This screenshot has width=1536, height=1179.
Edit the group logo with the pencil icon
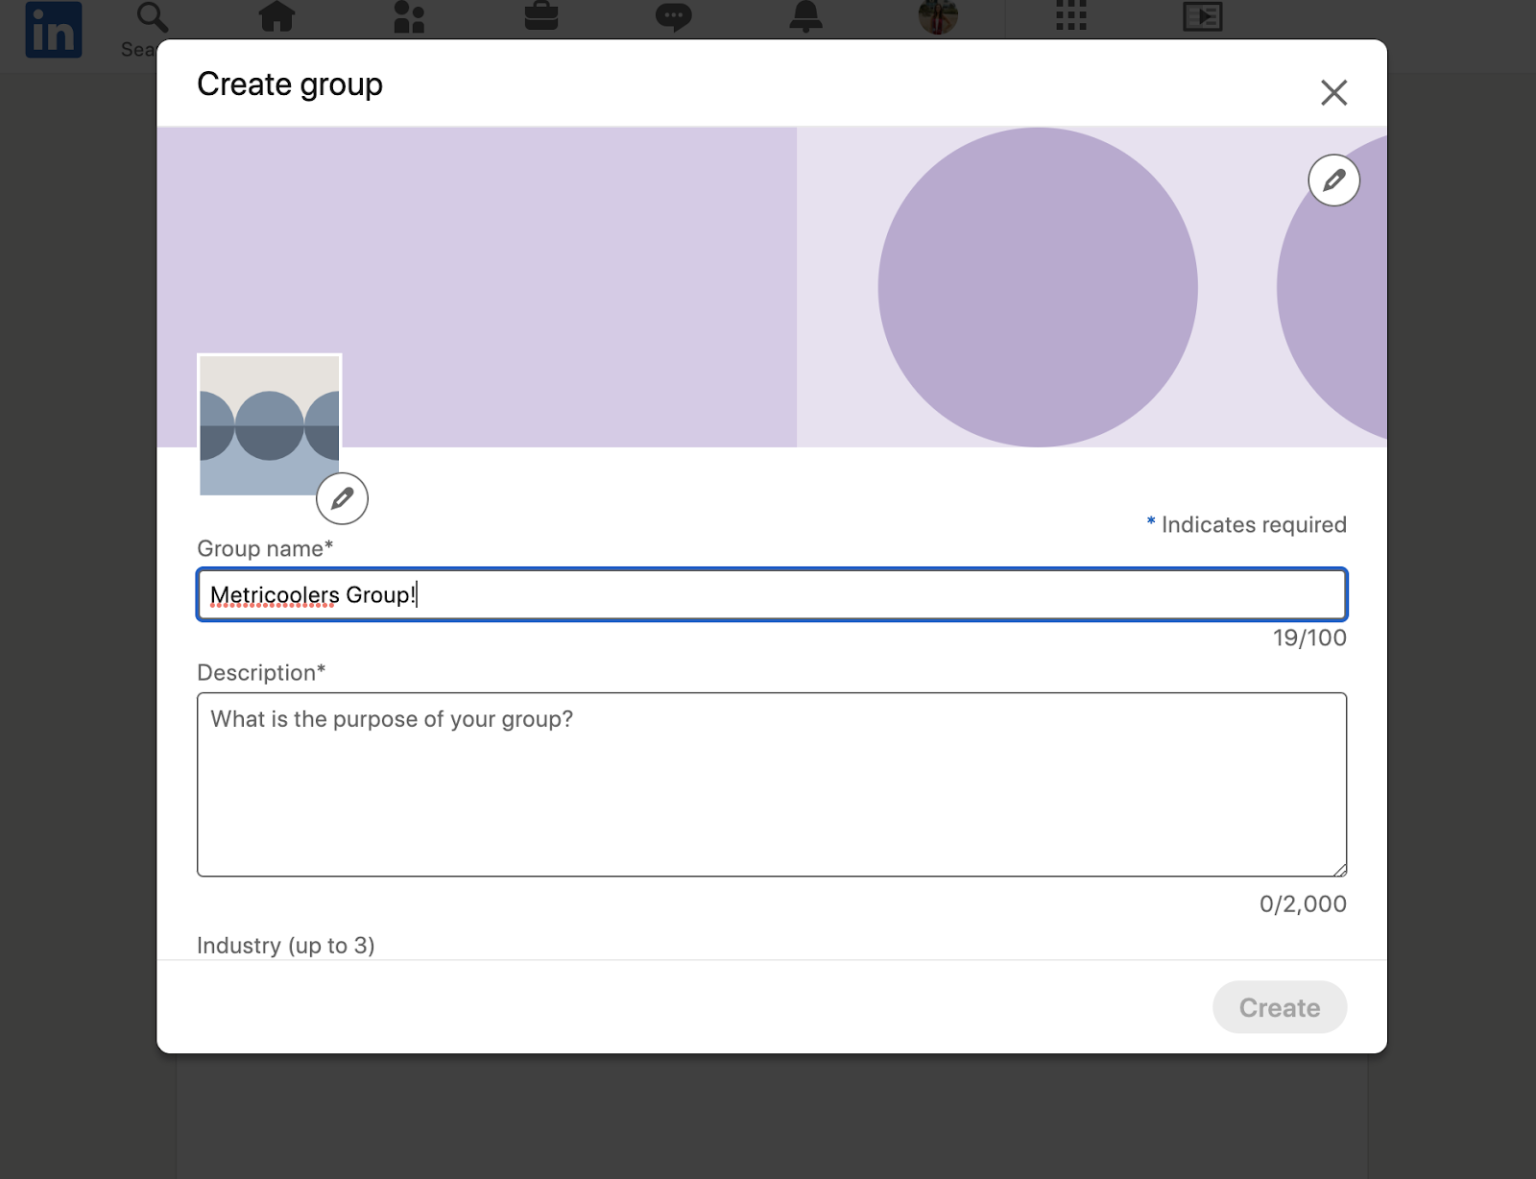pyautogui.click(x=342, y=498)
